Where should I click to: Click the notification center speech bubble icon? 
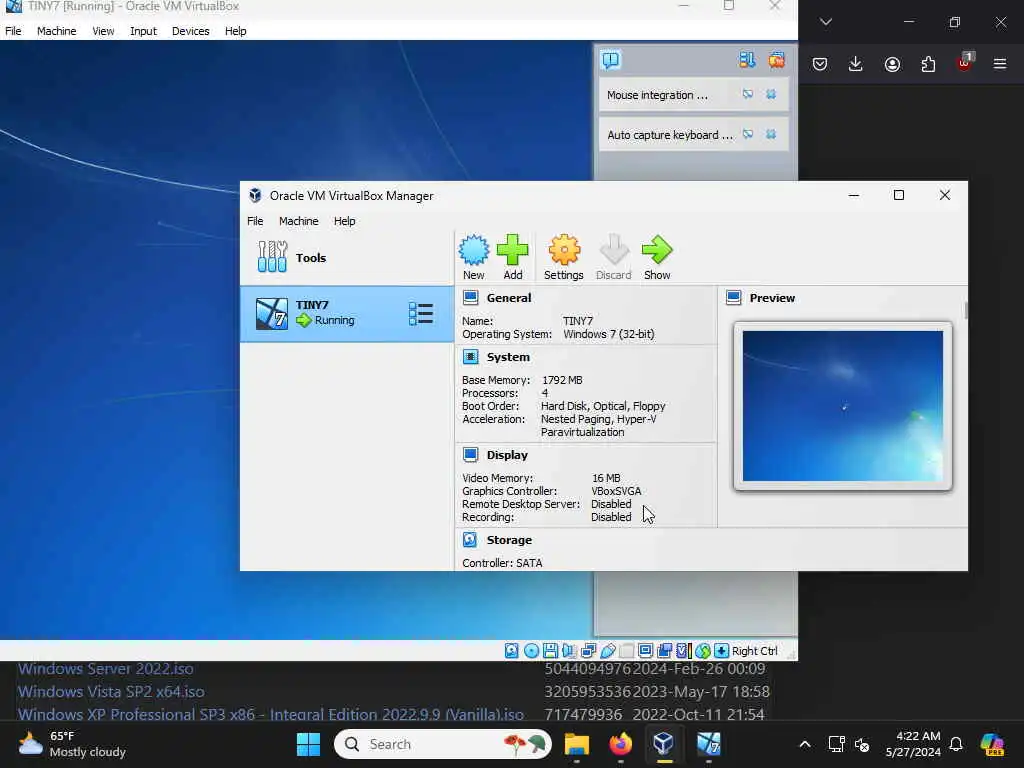pos(611,60)
